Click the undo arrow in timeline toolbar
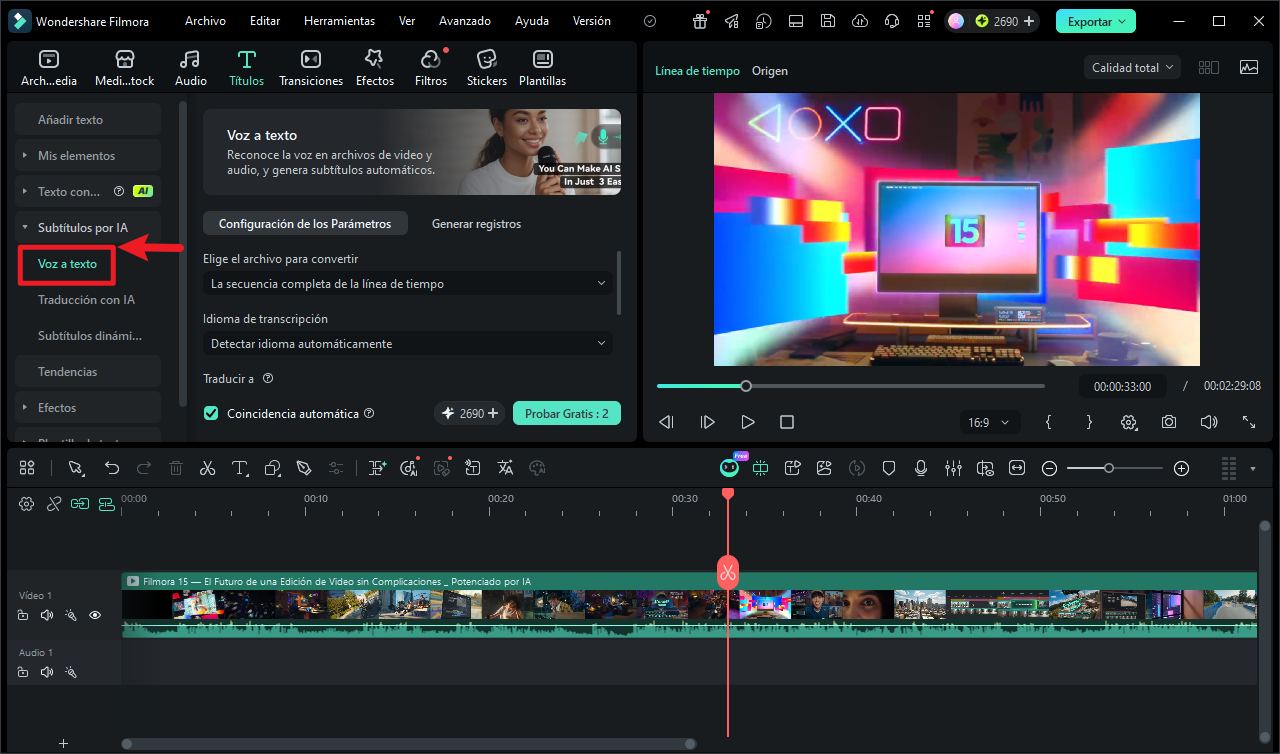Image resolution: width=1280 pixels, height=754 pixels. coord(112,468)
